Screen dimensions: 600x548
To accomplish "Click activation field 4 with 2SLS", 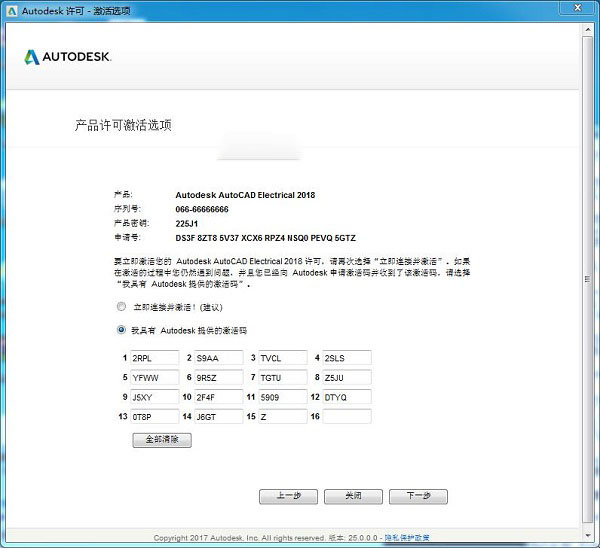I will [x=346, y=358].
